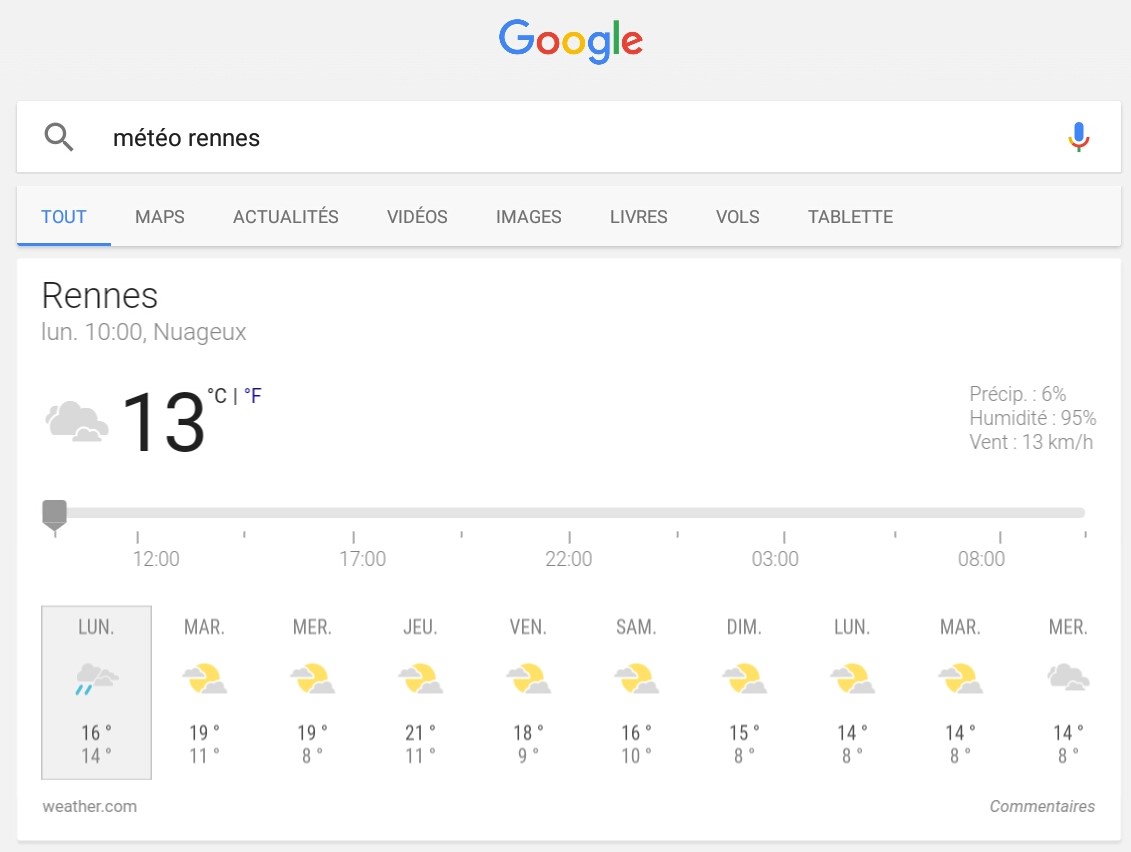Screen dimensions: 1131x852
Task: Select the rainy icon under LUN.
Action: [95, 677]
